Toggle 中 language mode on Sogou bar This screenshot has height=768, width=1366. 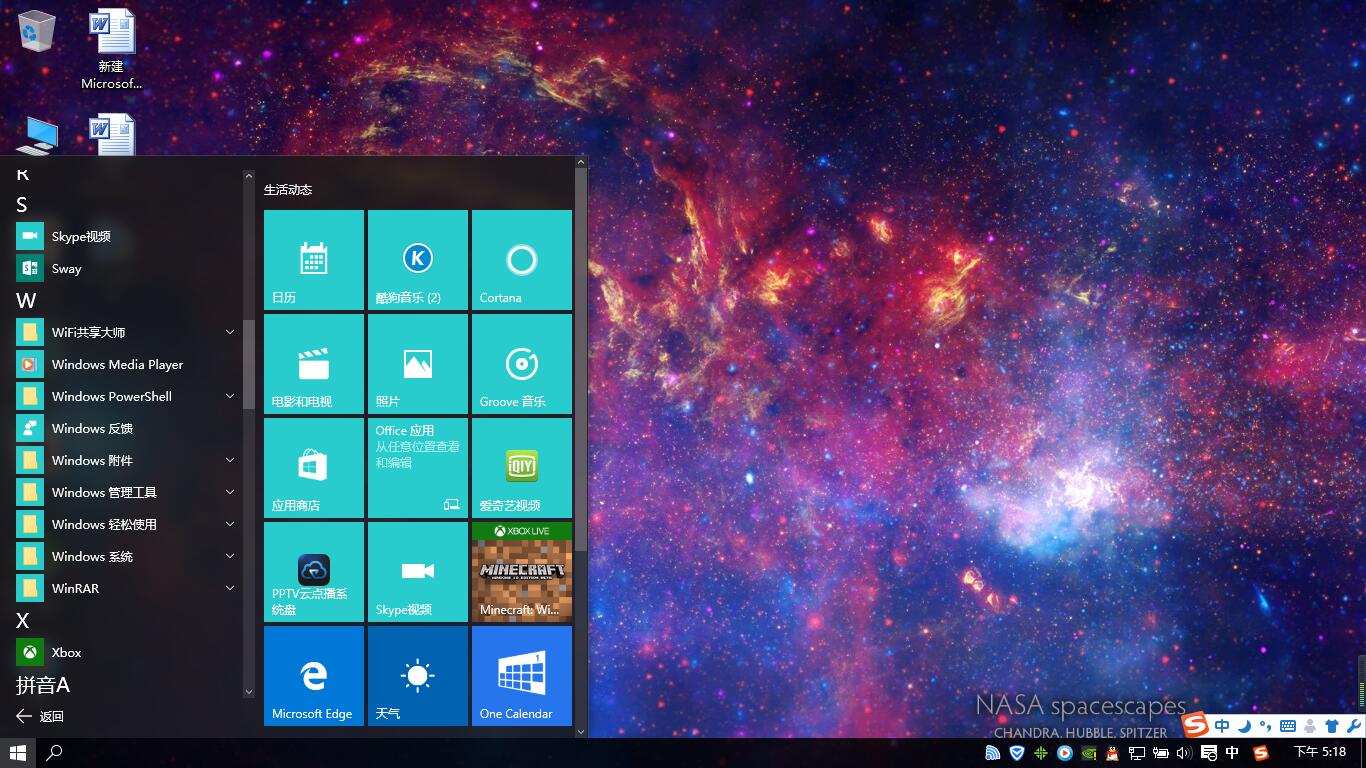pyautogui.click(x=1222, y=726)
